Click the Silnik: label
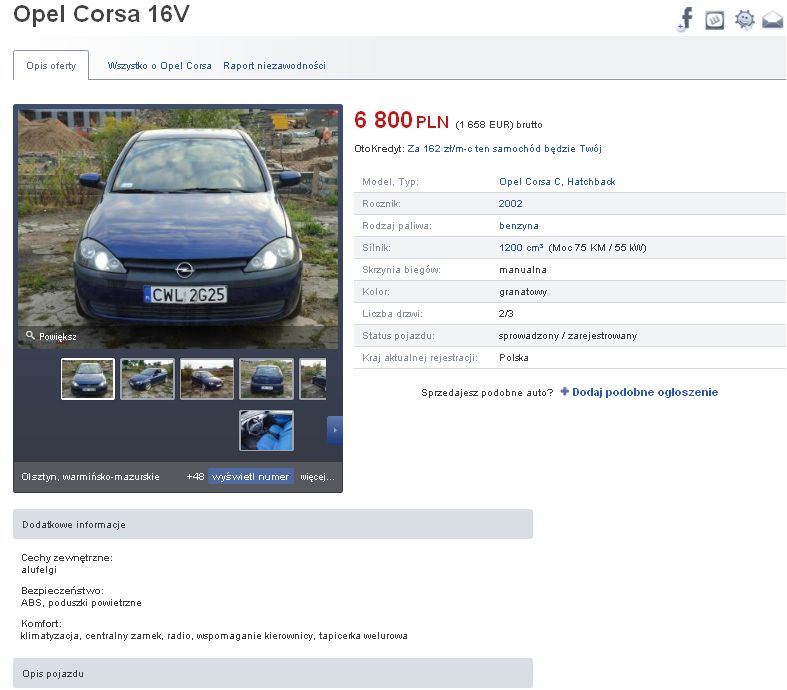The width and height of the screenshot is (787, 690). click(x=376, y=248)
